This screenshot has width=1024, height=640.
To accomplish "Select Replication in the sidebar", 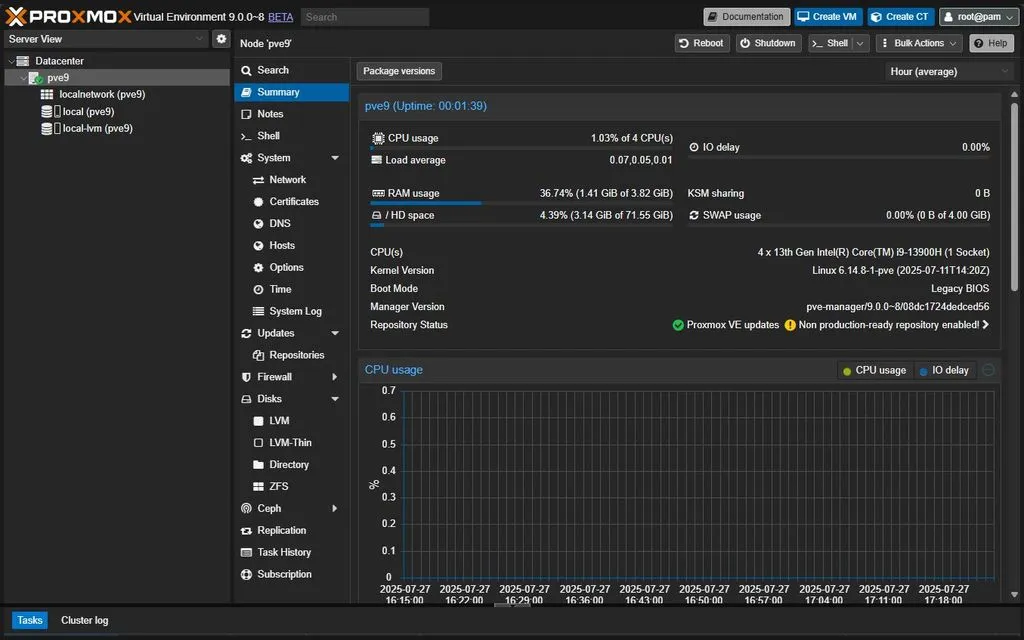I will tap(280, 530).
